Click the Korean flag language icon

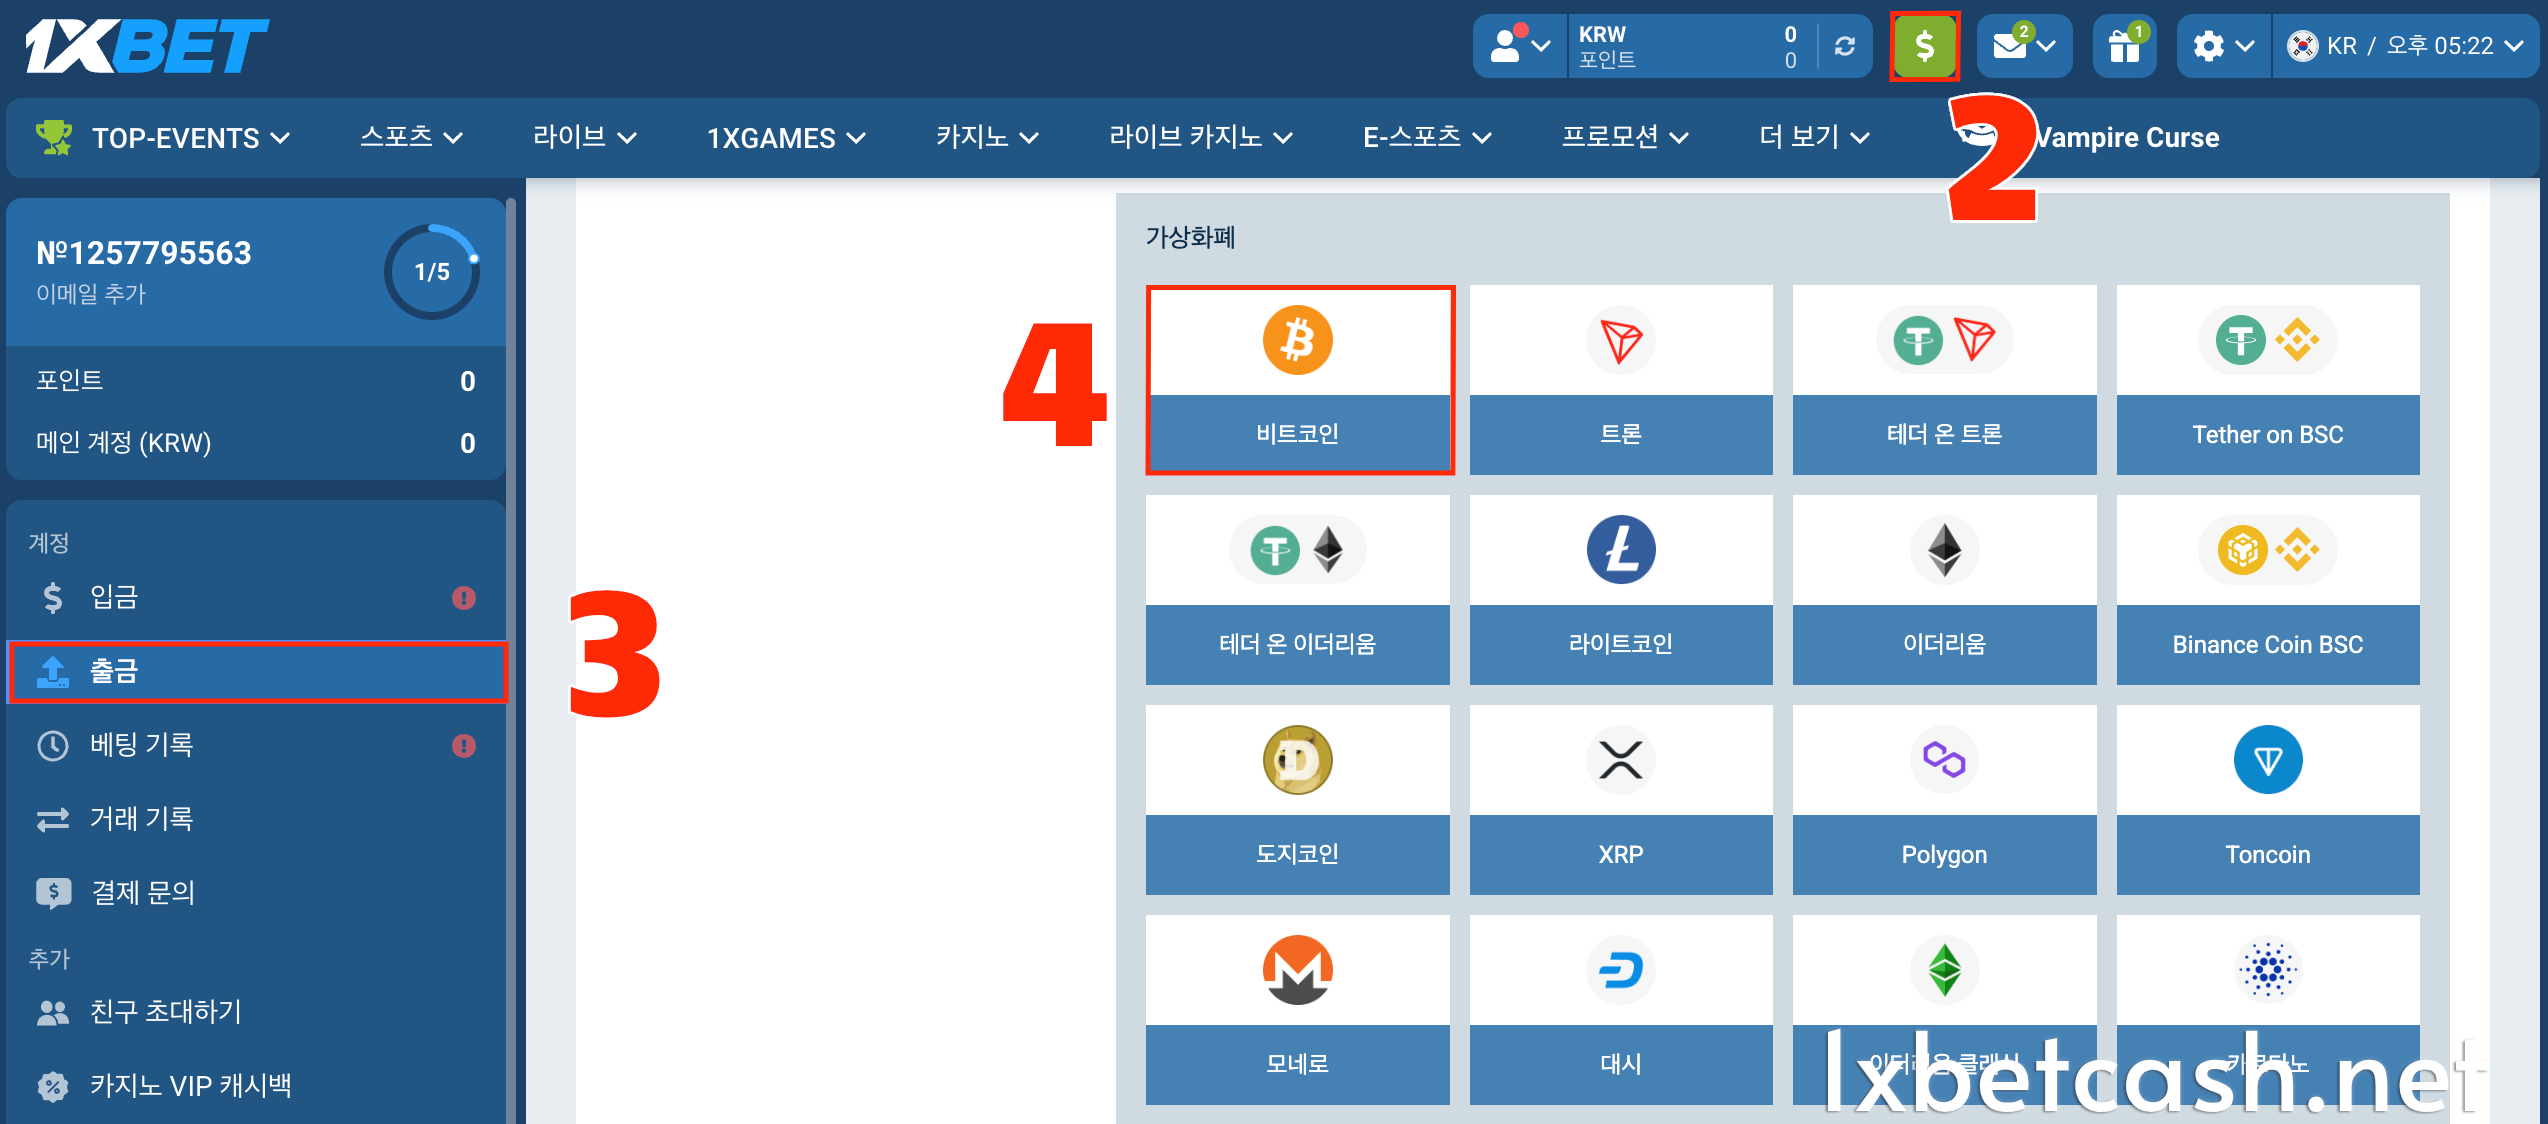pyautogui.click(x=2302, y=46)
